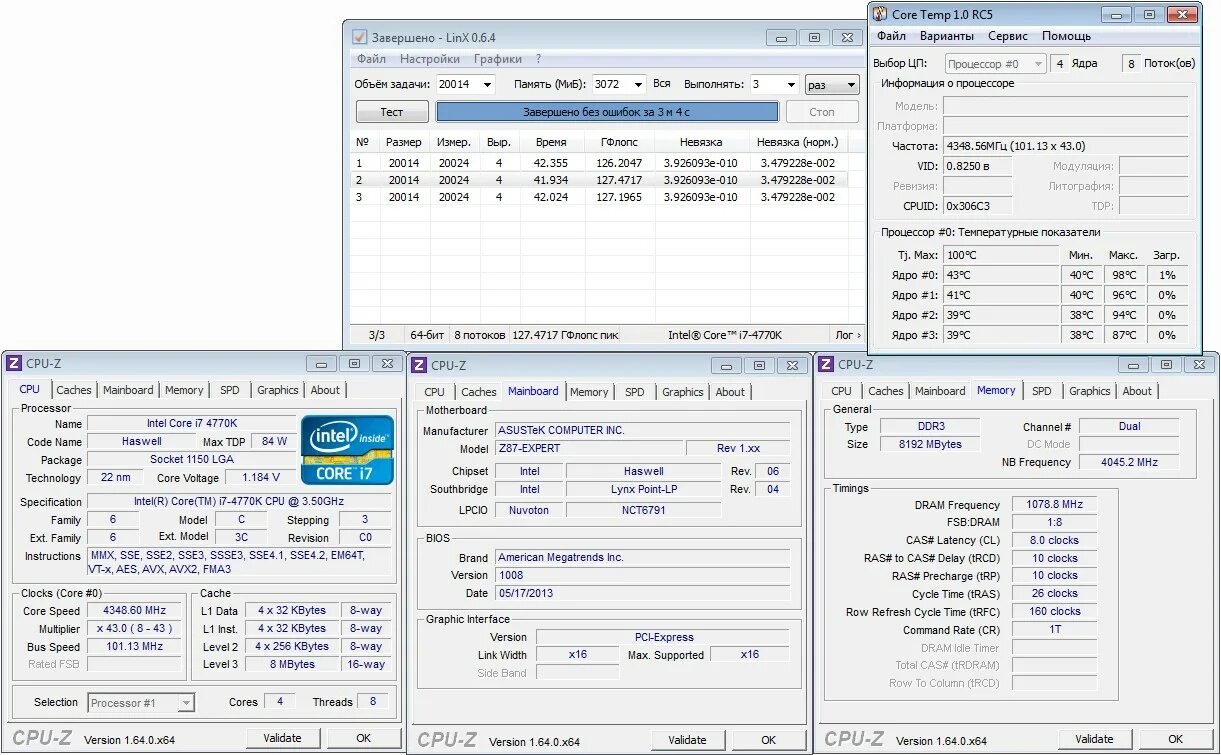This screenshot has width=1221, height=755.
Task: Switch to Memory tab in middle CPU-Z window
Action: click(x=589, y=392)
